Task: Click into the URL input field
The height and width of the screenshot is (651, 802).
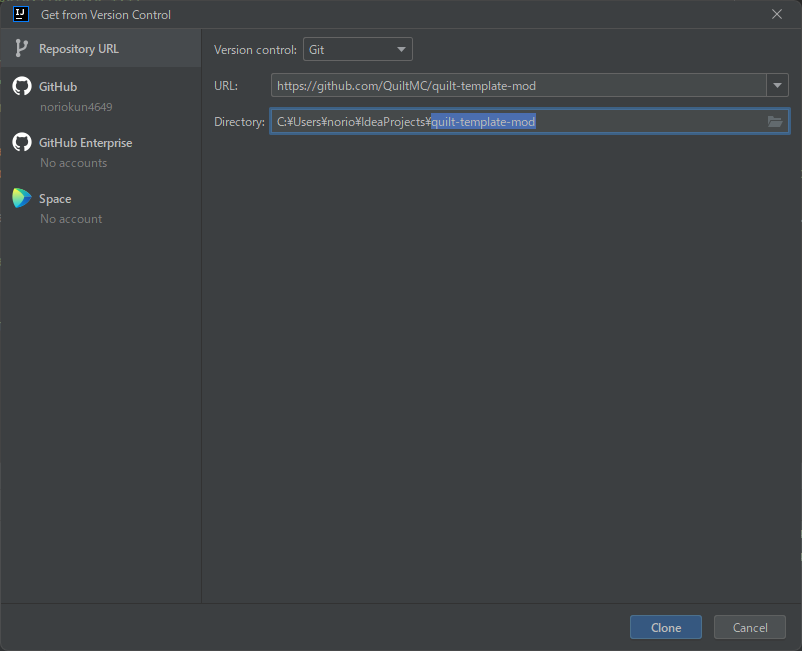Action: tap(518, 85)
